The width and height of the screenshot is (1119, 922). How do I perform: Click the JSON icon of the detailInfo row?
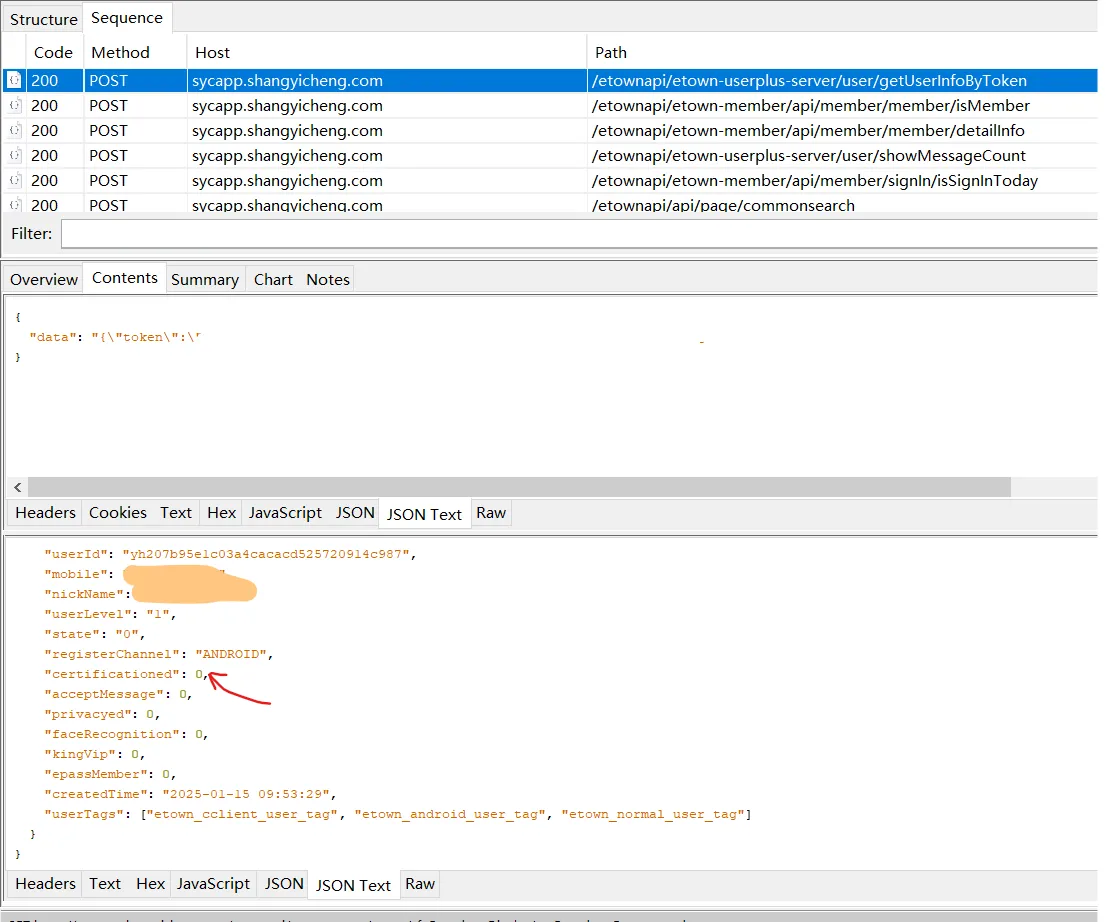14,131
